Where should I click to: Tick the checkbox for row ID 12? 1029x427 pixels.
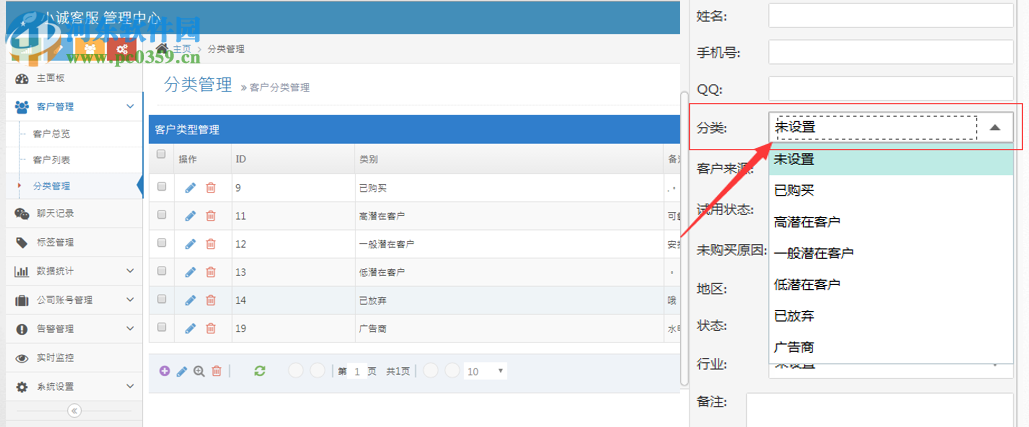161,243
